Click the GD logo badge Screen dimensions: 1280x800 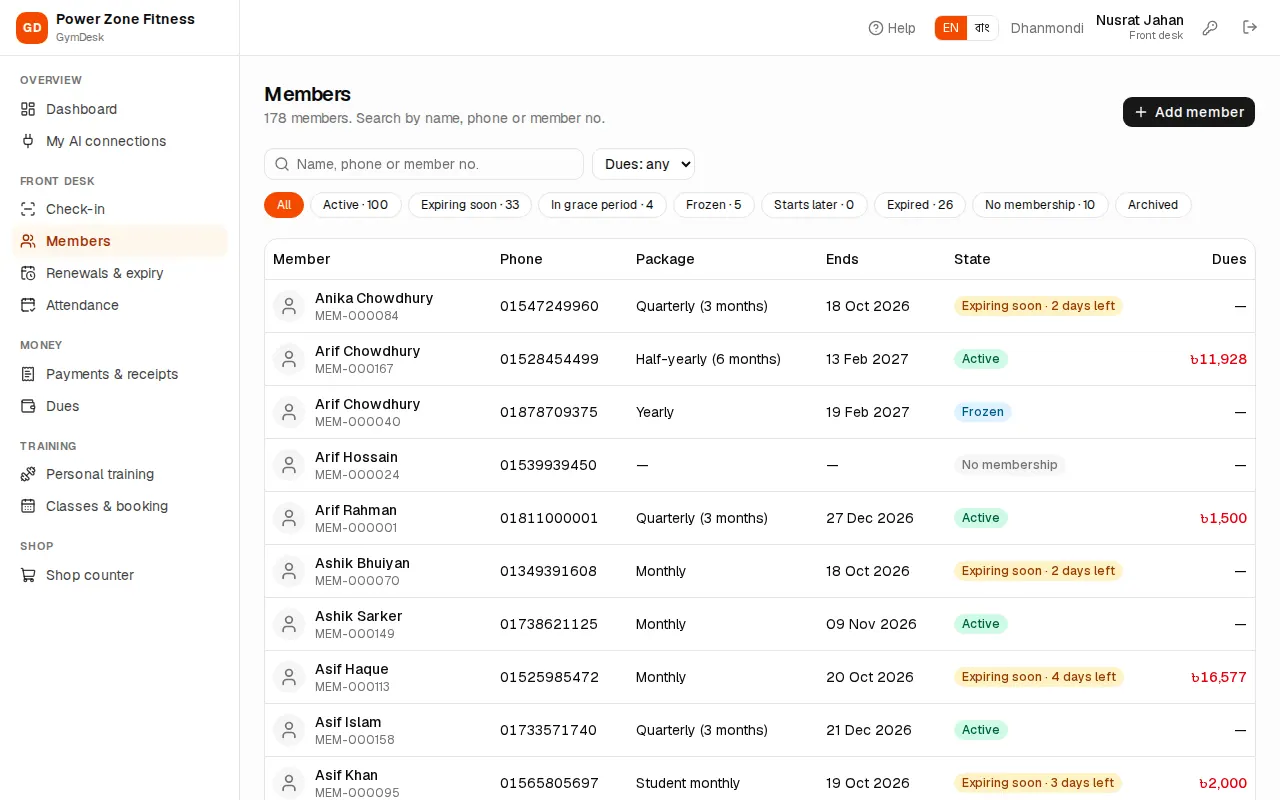pos(32,28)
